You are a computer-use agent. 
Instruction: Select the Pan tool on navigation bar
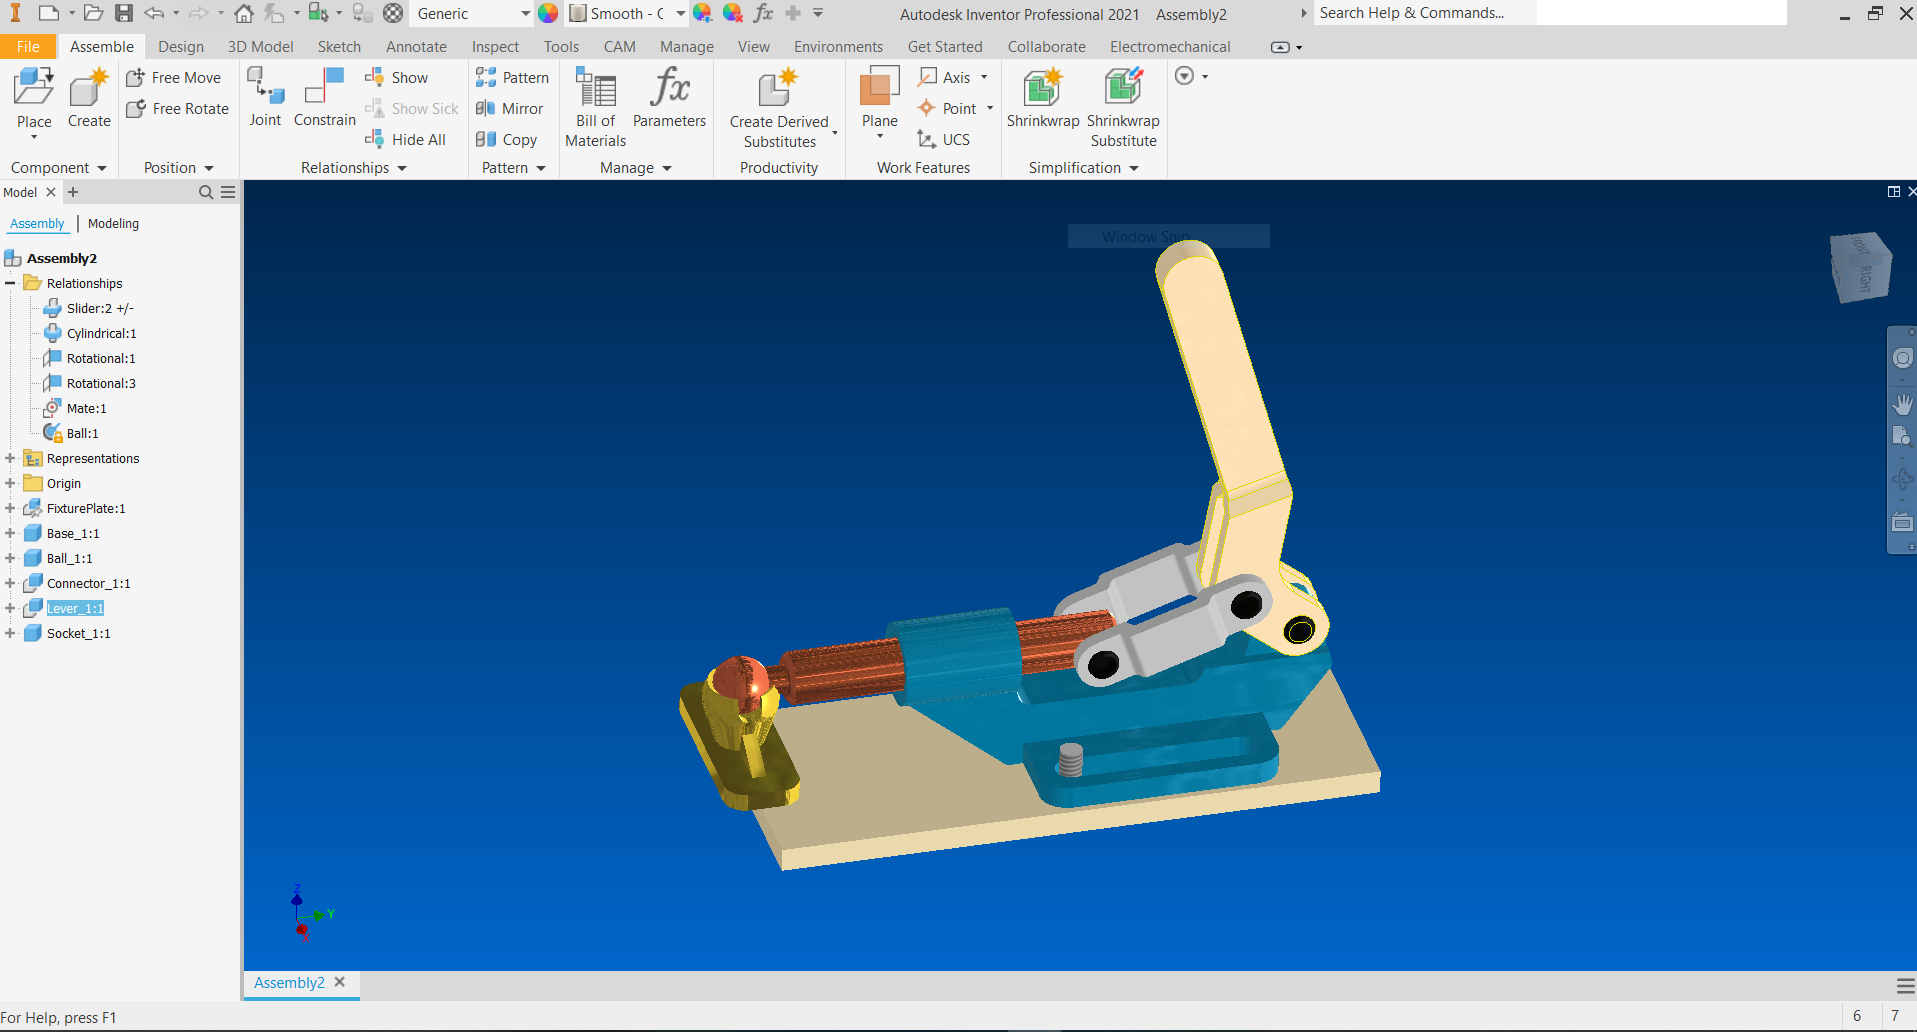coord(1903,405)
